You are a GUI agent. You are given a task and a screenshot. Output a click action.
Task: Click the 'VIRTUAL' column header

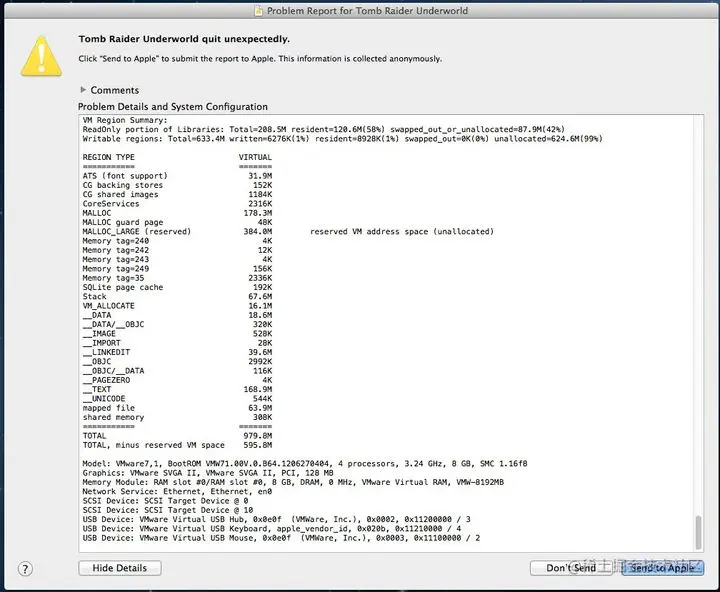tap(255, 157)
